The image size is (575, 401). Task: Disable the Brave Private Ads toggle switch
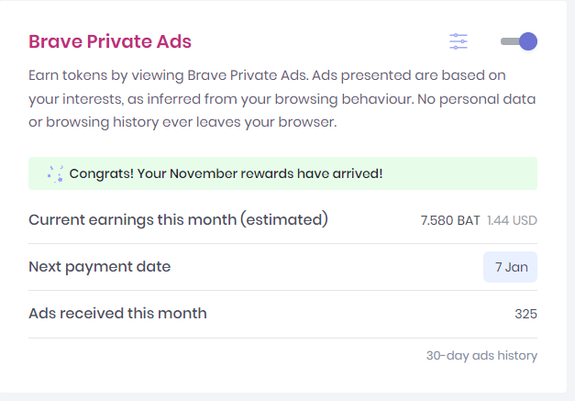click(x=519, y=41)
